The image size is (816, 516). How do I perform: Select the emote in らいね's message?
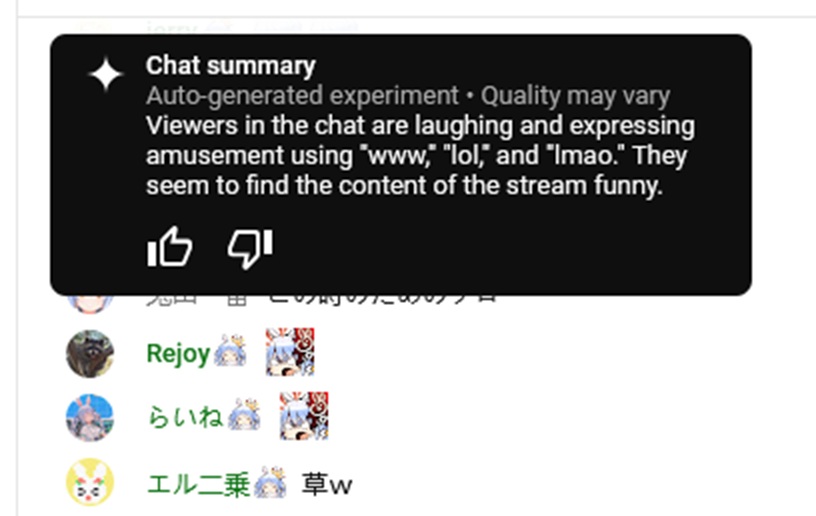pos(304,416)
